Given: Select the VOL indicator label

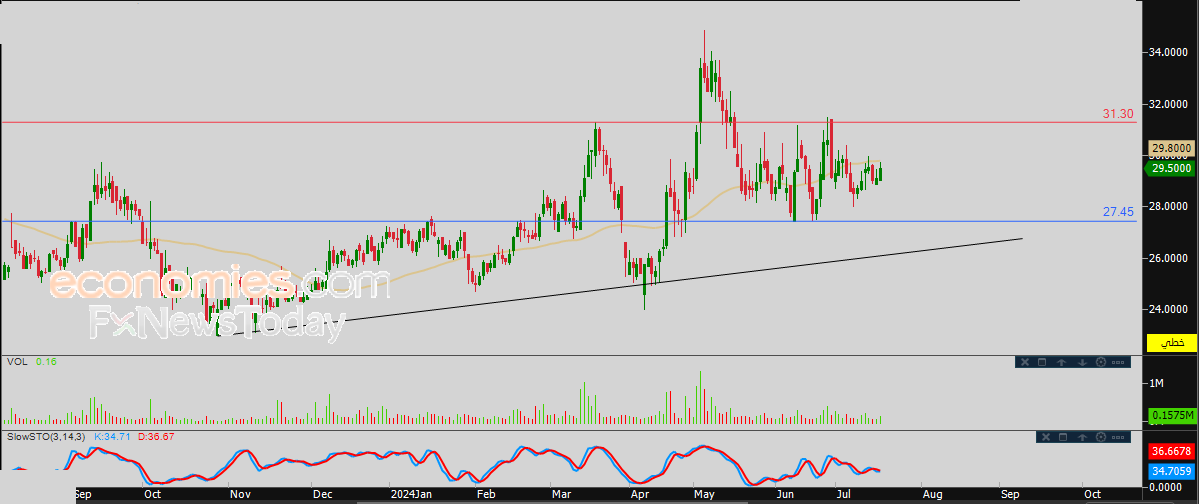Looking at the screenshot, I should (x=17, y=361).
